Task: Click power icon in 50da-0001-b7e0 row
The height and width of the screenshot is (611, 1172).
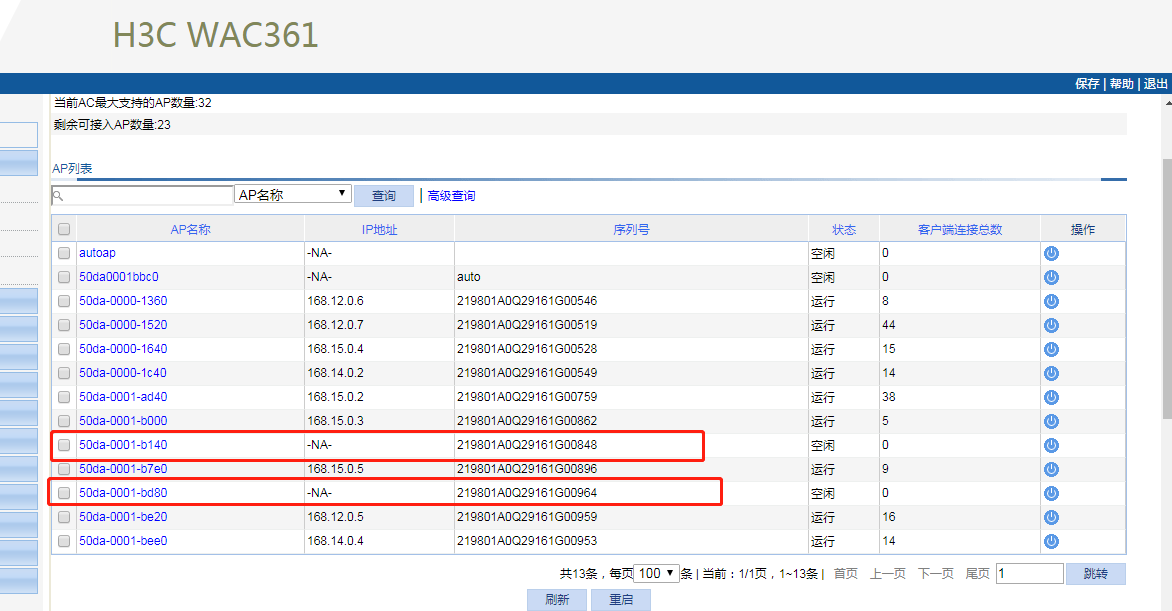Action: (x=1051, y=469)
